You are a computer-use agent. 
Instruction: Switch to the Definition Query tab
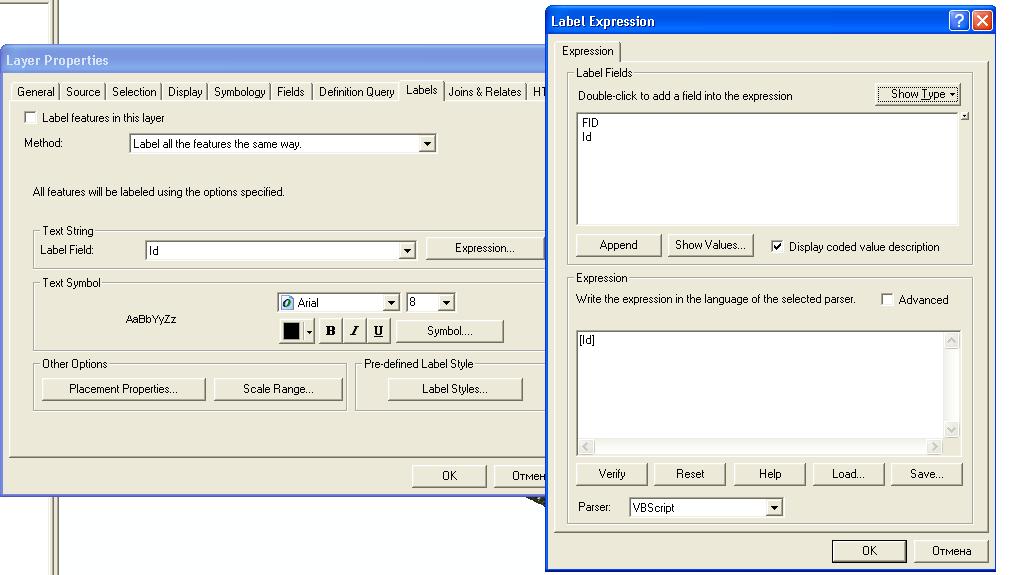tap(357, 92)
